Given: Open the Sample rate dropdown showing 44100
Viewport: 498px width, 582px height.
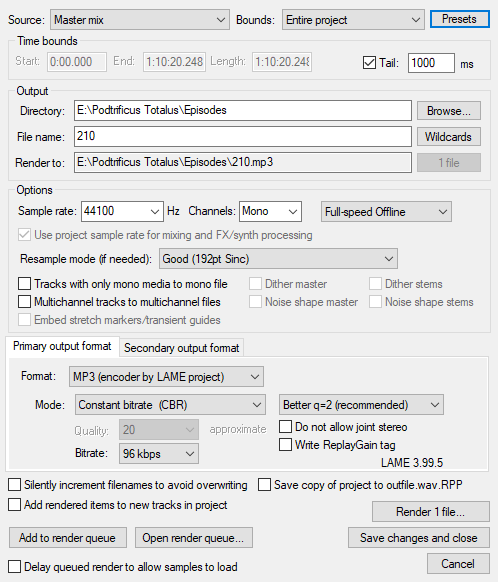Looking at the screenshot, I should (122, 212).
